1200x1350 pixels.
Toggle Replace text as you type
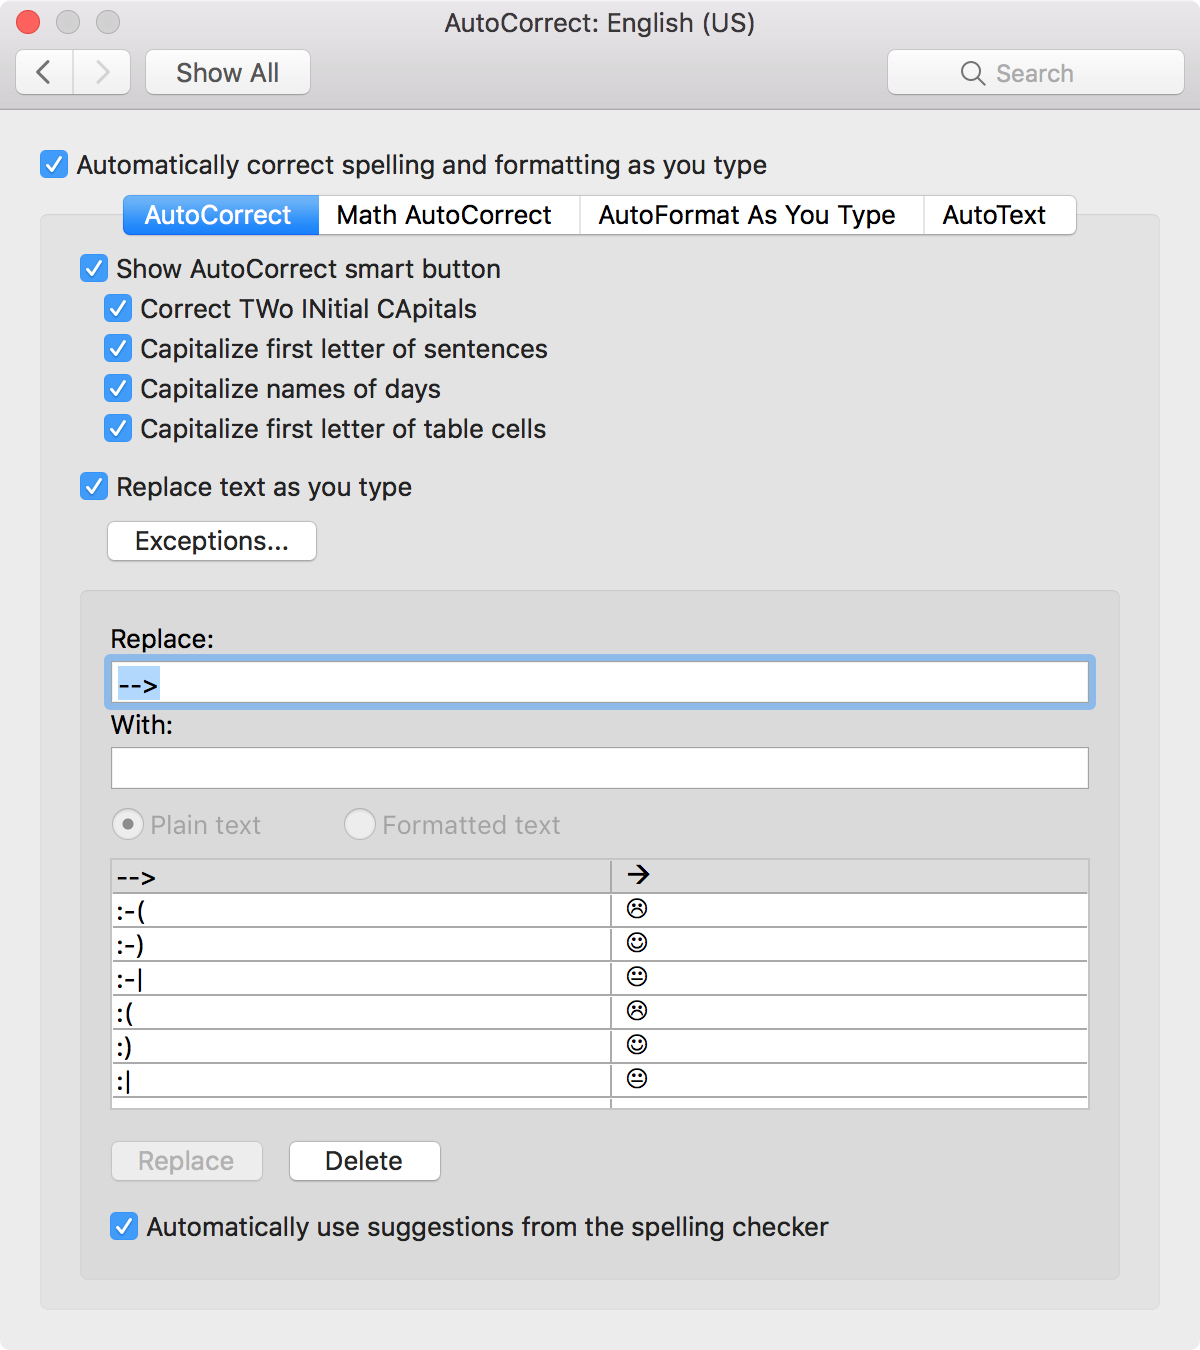click(94, 487)
